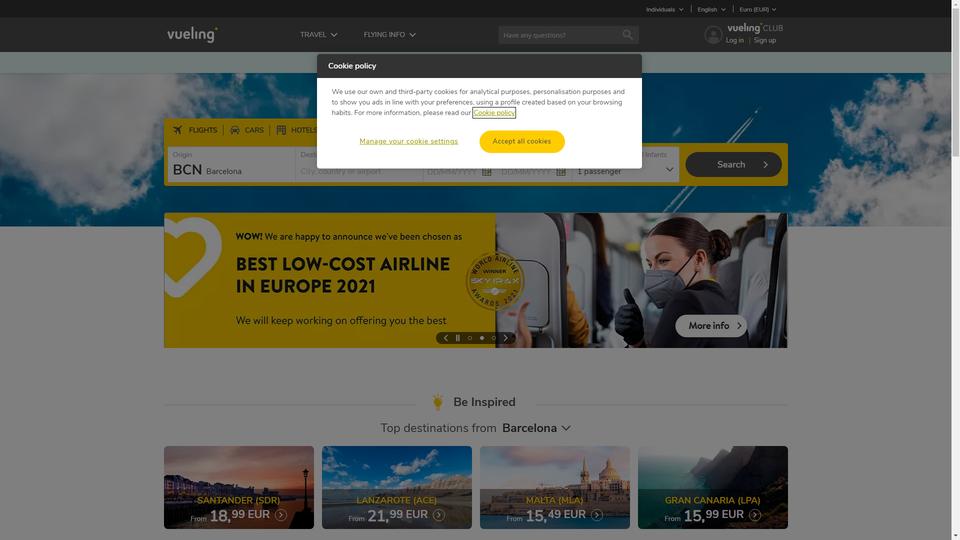960x540 pixels.
Task: Click the Santander price arrow icon
Action: coord(281,515)
